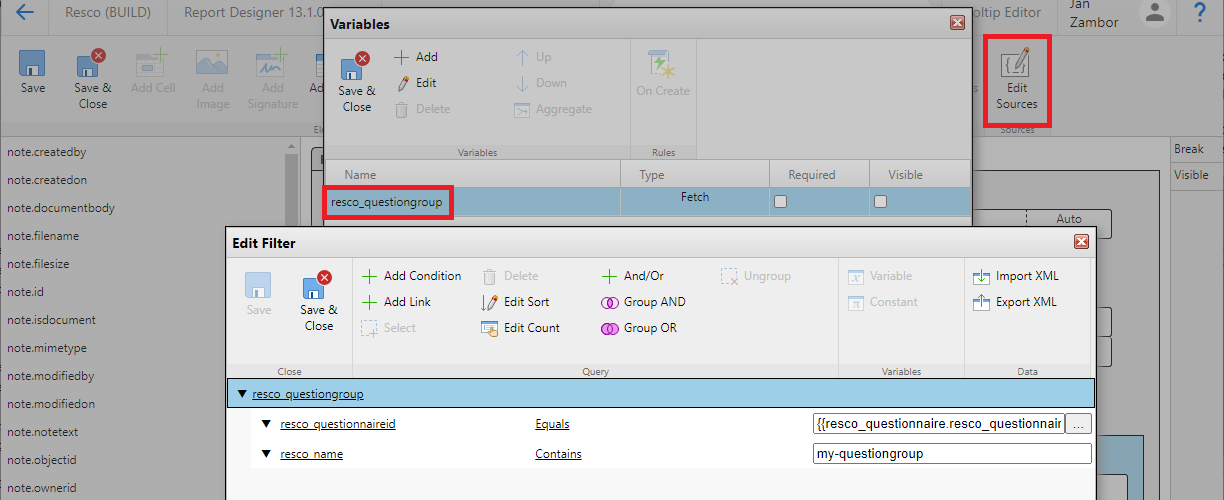Screen dimensions: 1224x500
Task: Click the Equals operator link
Action: [x=552, y=424]
